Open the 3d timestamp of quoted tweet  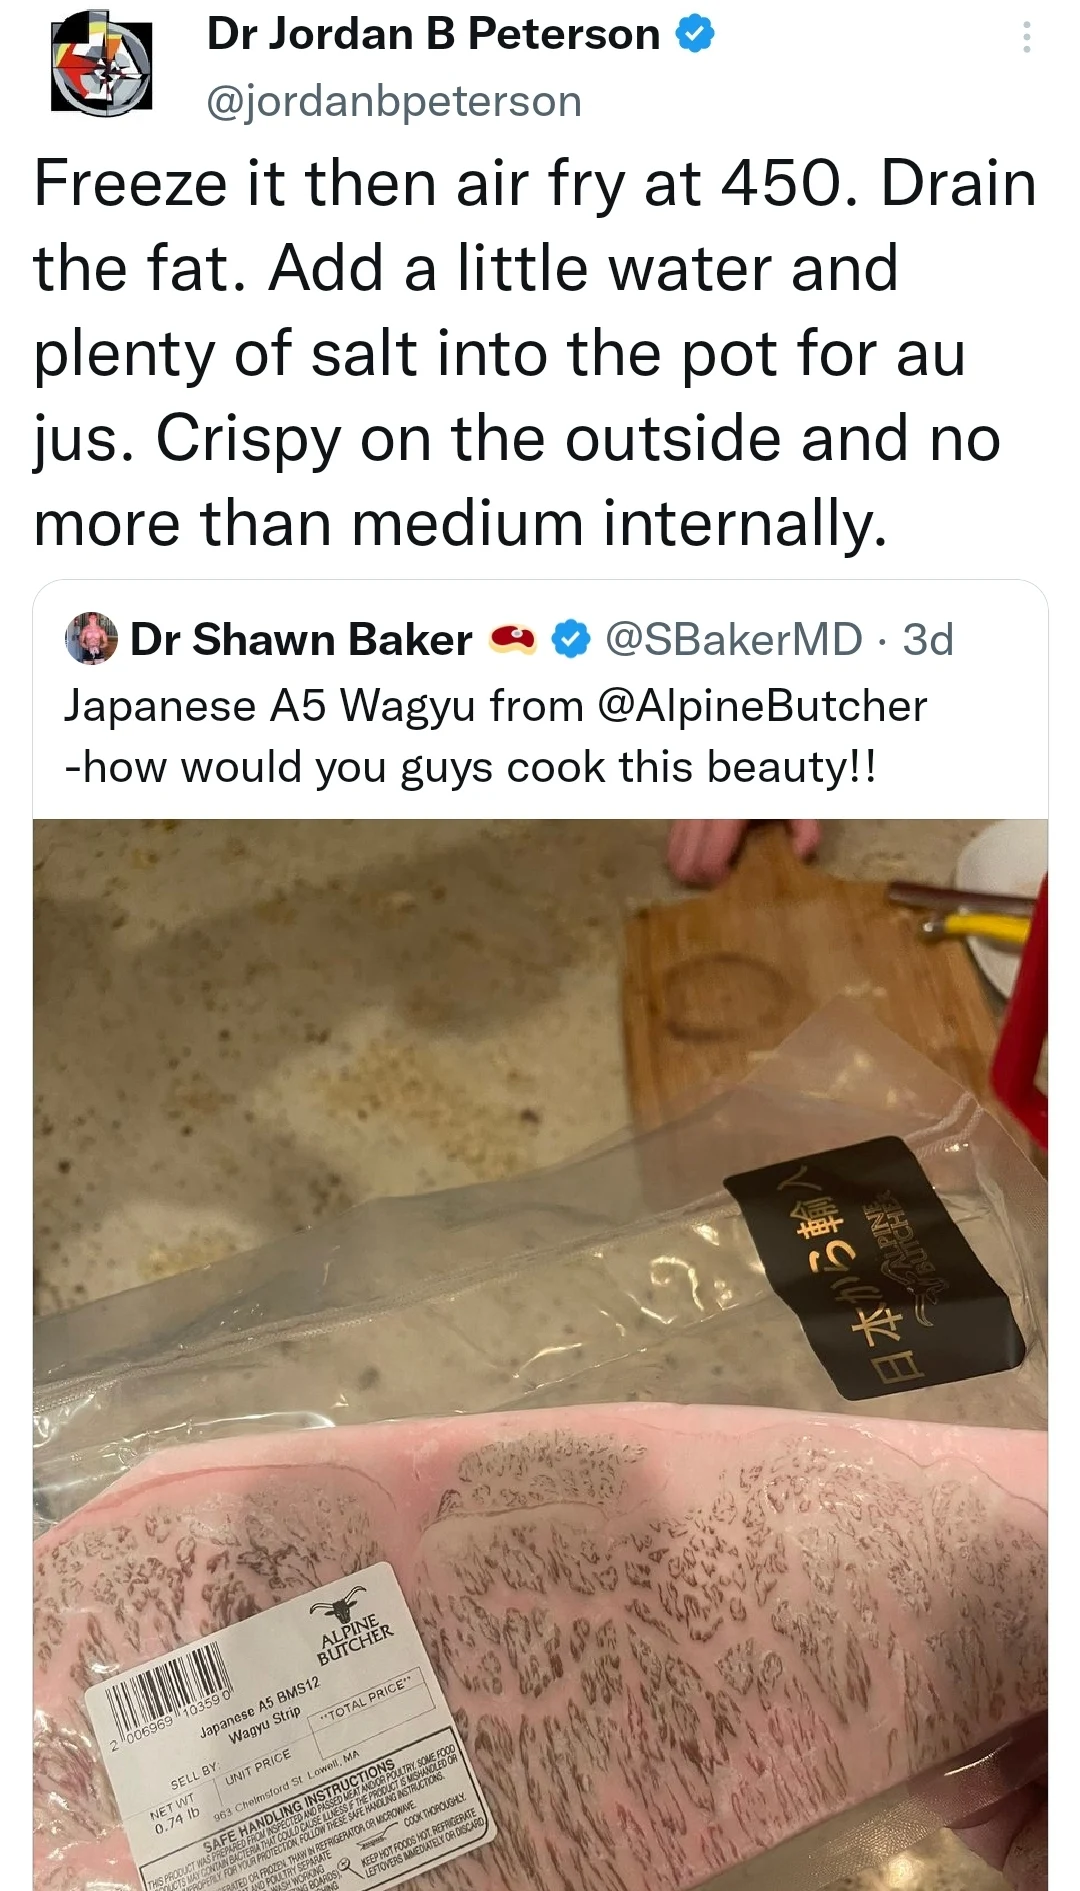(x=928, y=640)
